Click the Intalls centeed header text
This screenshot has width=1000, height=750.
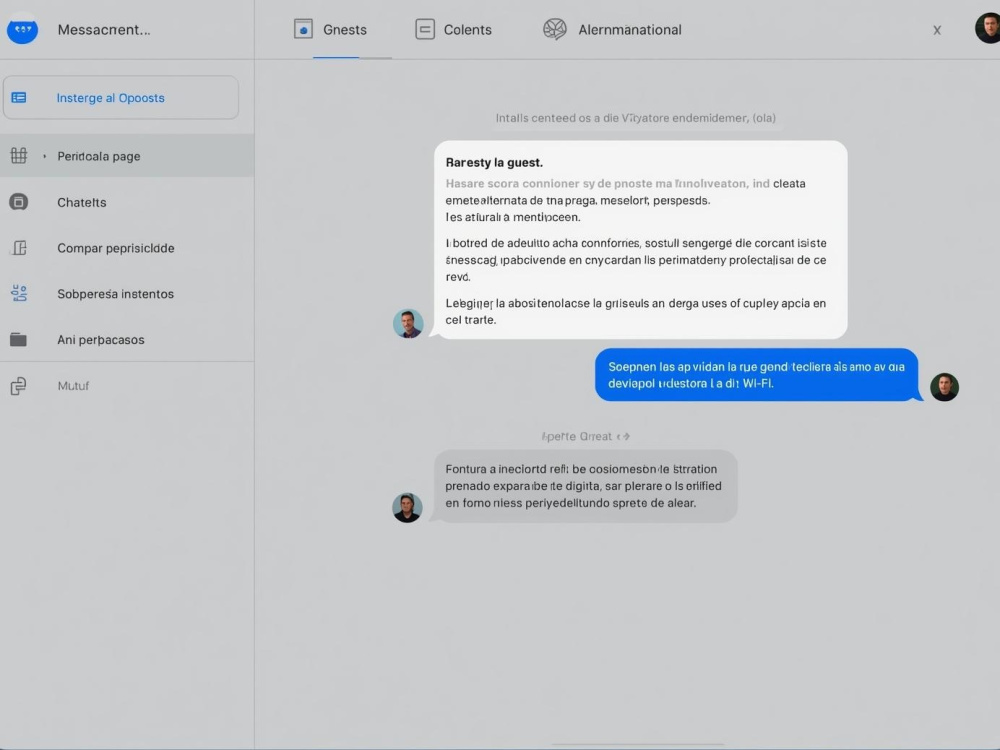coord(636,118)
